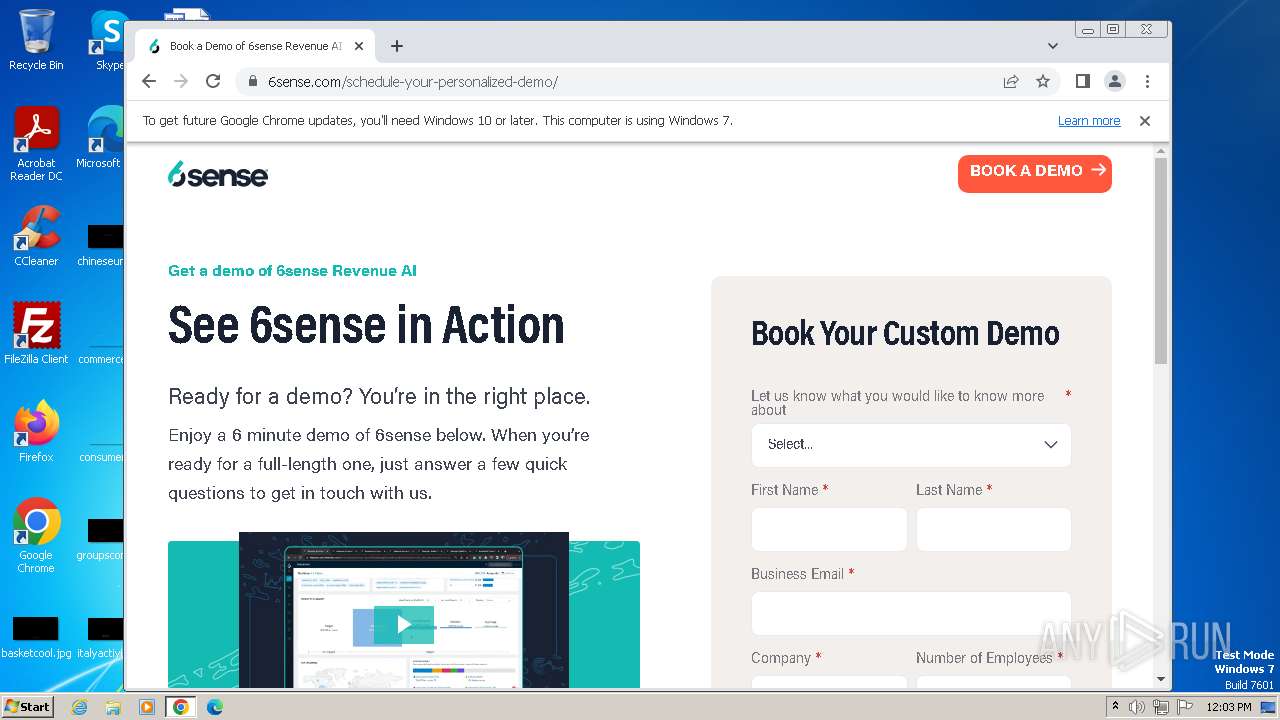Screen dimensions: 1280x720
Task: Go forward using the Chrome arrow
Action: [181, 82]
